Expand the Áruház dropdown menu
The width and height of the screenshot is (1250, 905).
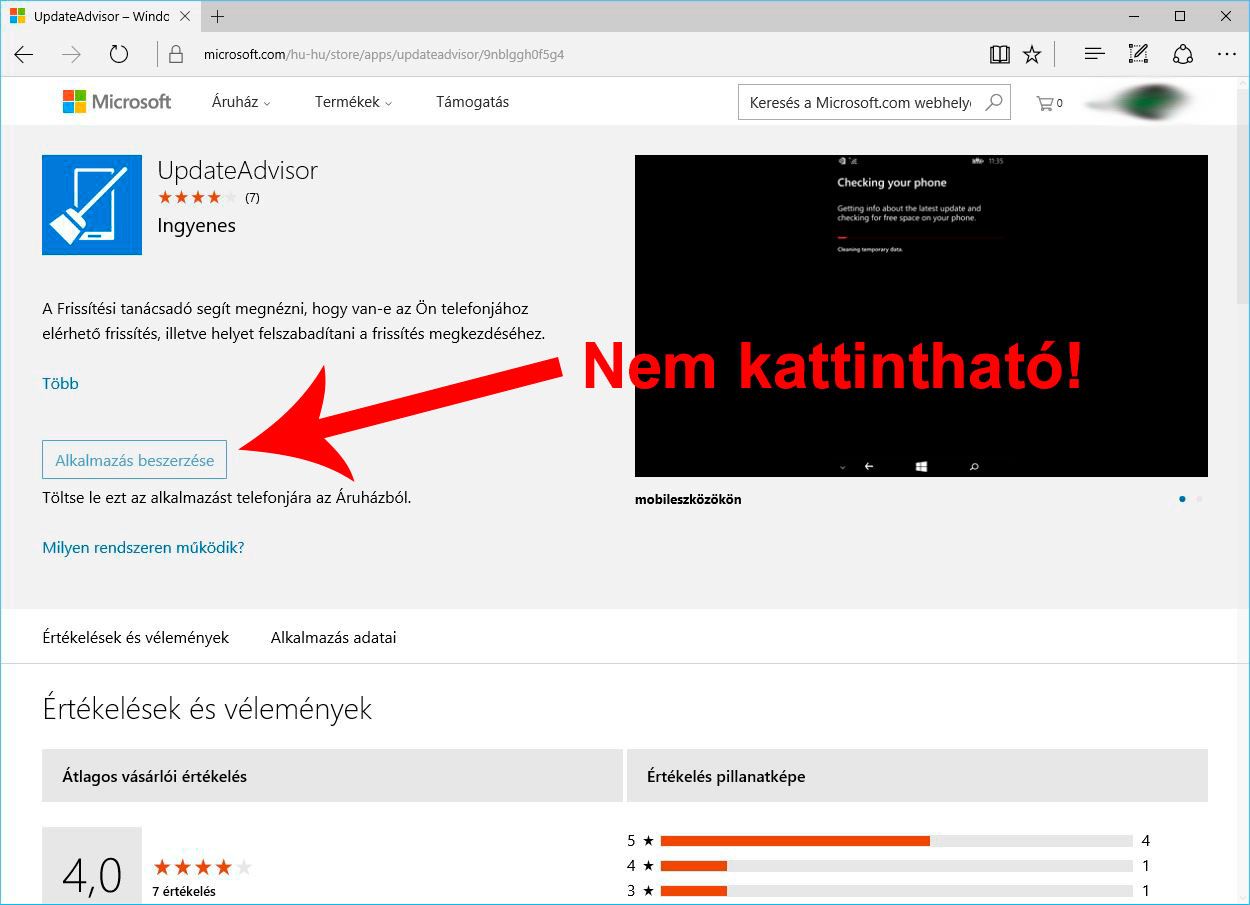coord(241,102)
